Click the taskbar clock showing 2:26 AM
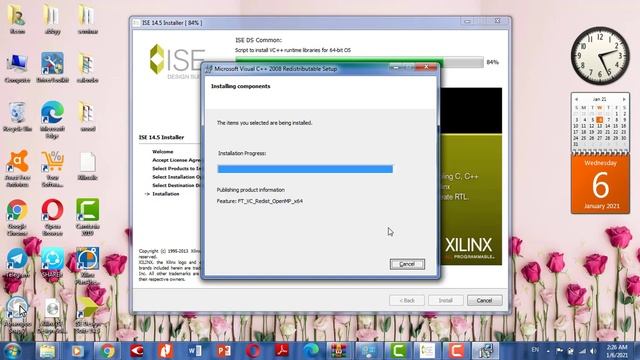The height and width of the screenshot is (360, 640). 616,351
